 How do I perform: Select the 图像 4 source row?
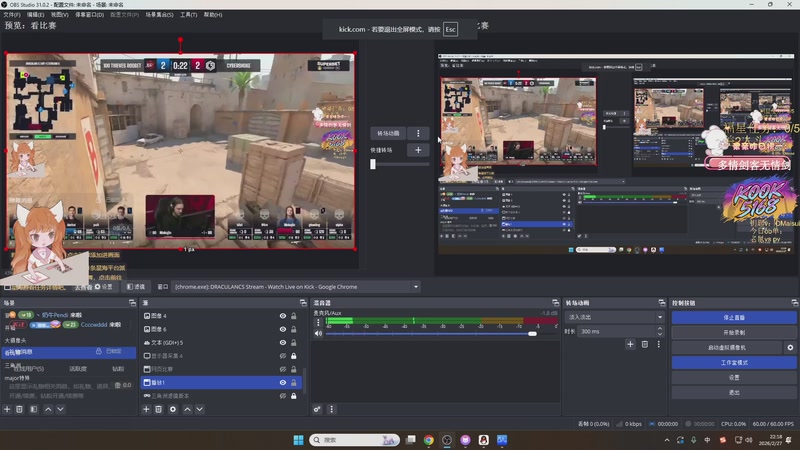(221, 316)
